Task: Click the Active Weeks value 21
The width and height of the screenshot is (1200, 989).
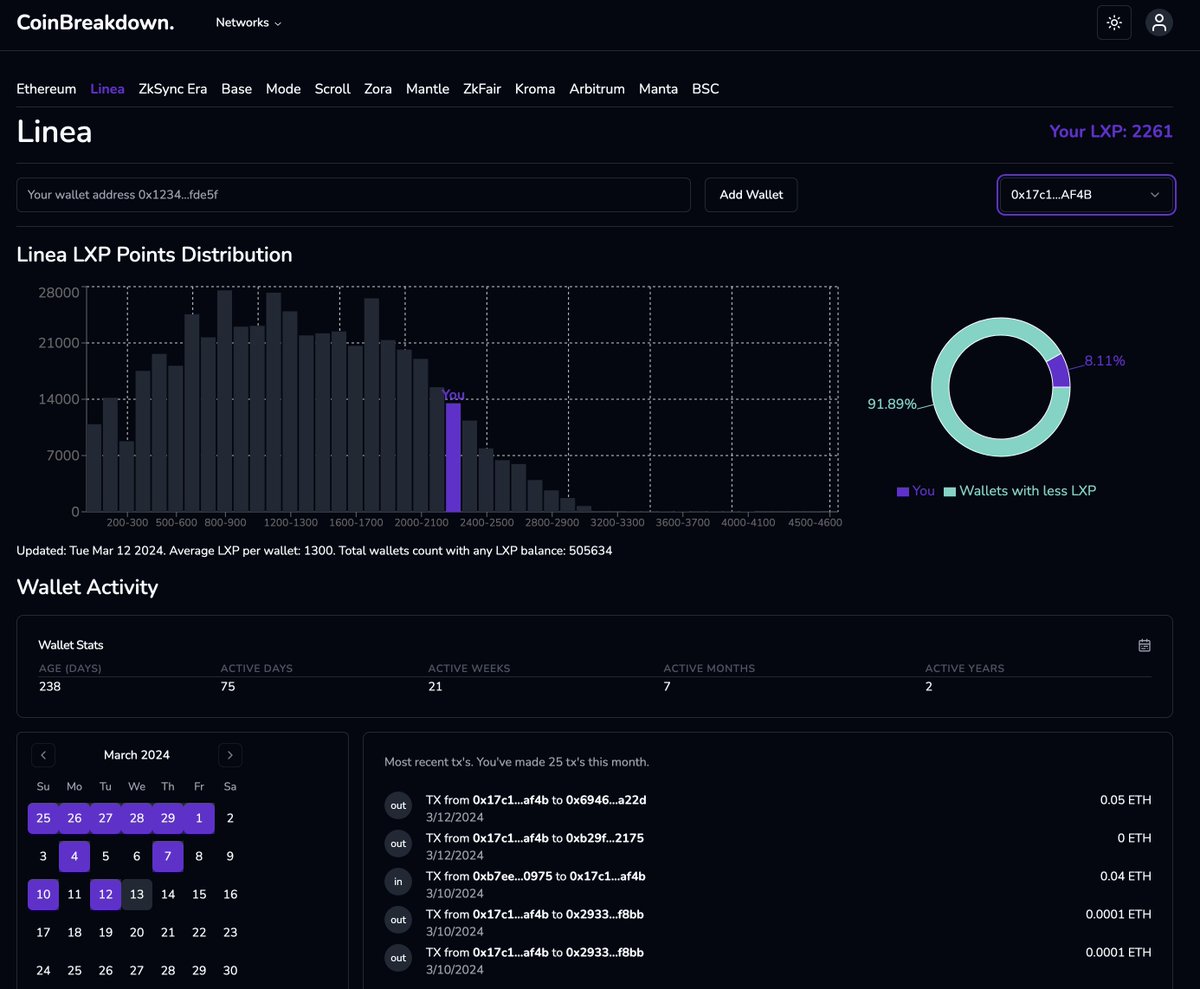Action: click(435, 687)
